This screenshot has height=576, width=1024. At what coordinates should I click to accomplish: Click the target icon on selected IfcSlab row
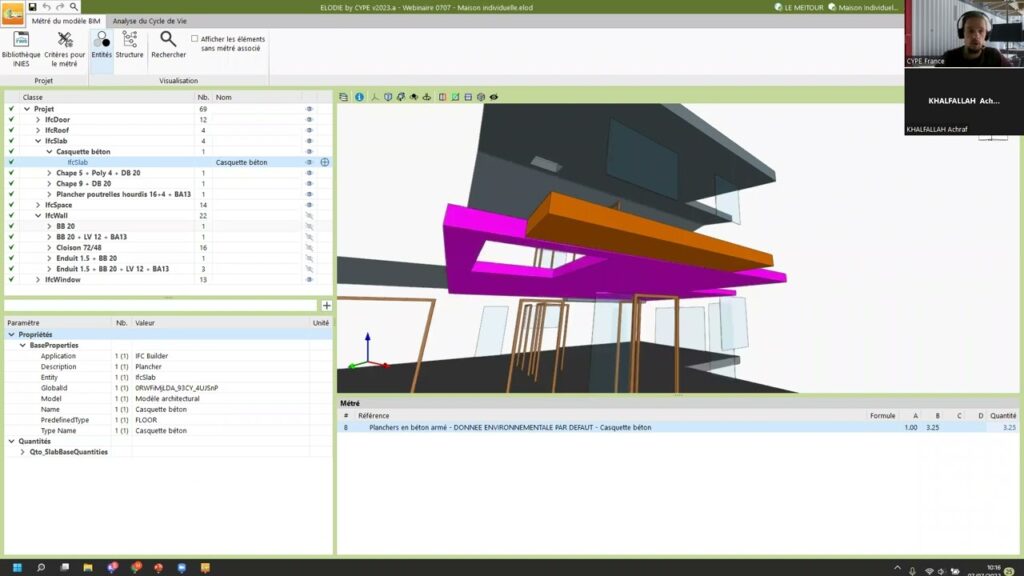(325, 162)
